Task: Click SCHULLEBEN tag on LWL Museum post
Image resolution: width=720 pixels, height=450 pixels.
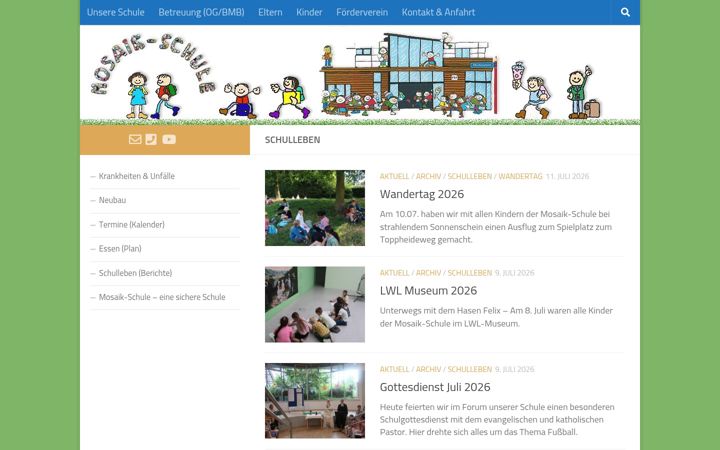Action: [x=470, y=273]
